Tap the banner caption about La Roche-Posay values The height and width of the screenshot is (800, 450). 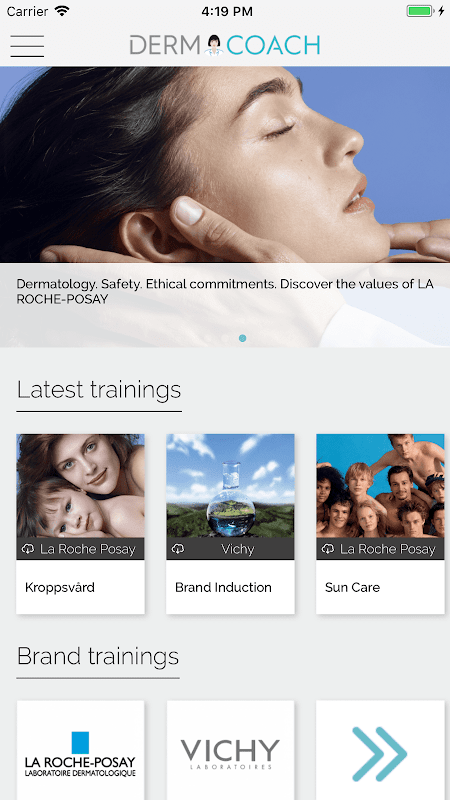225,291
